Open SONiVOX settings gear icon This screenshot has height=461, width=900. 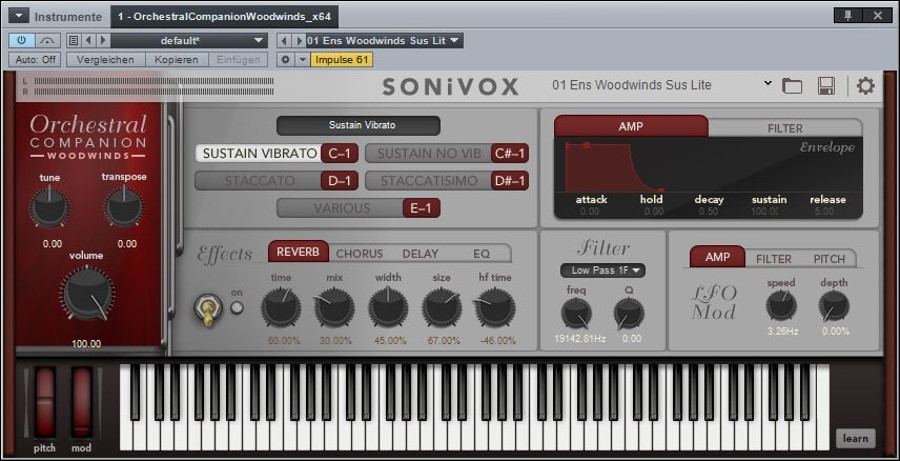(x=866, y=86)
